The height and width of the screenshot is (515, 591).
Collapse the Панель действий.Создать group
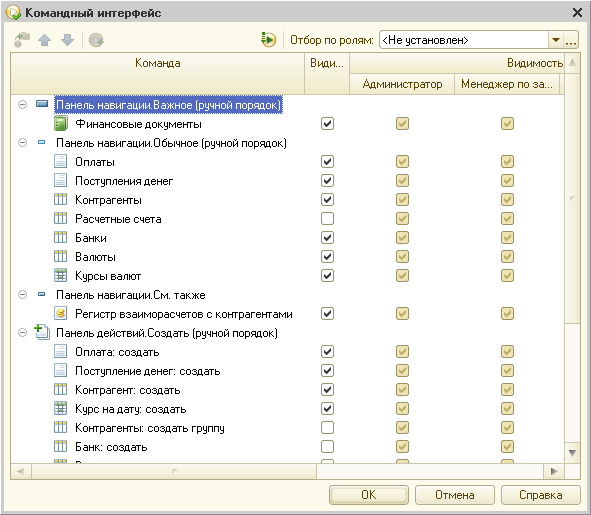click(x=23, y=333)
